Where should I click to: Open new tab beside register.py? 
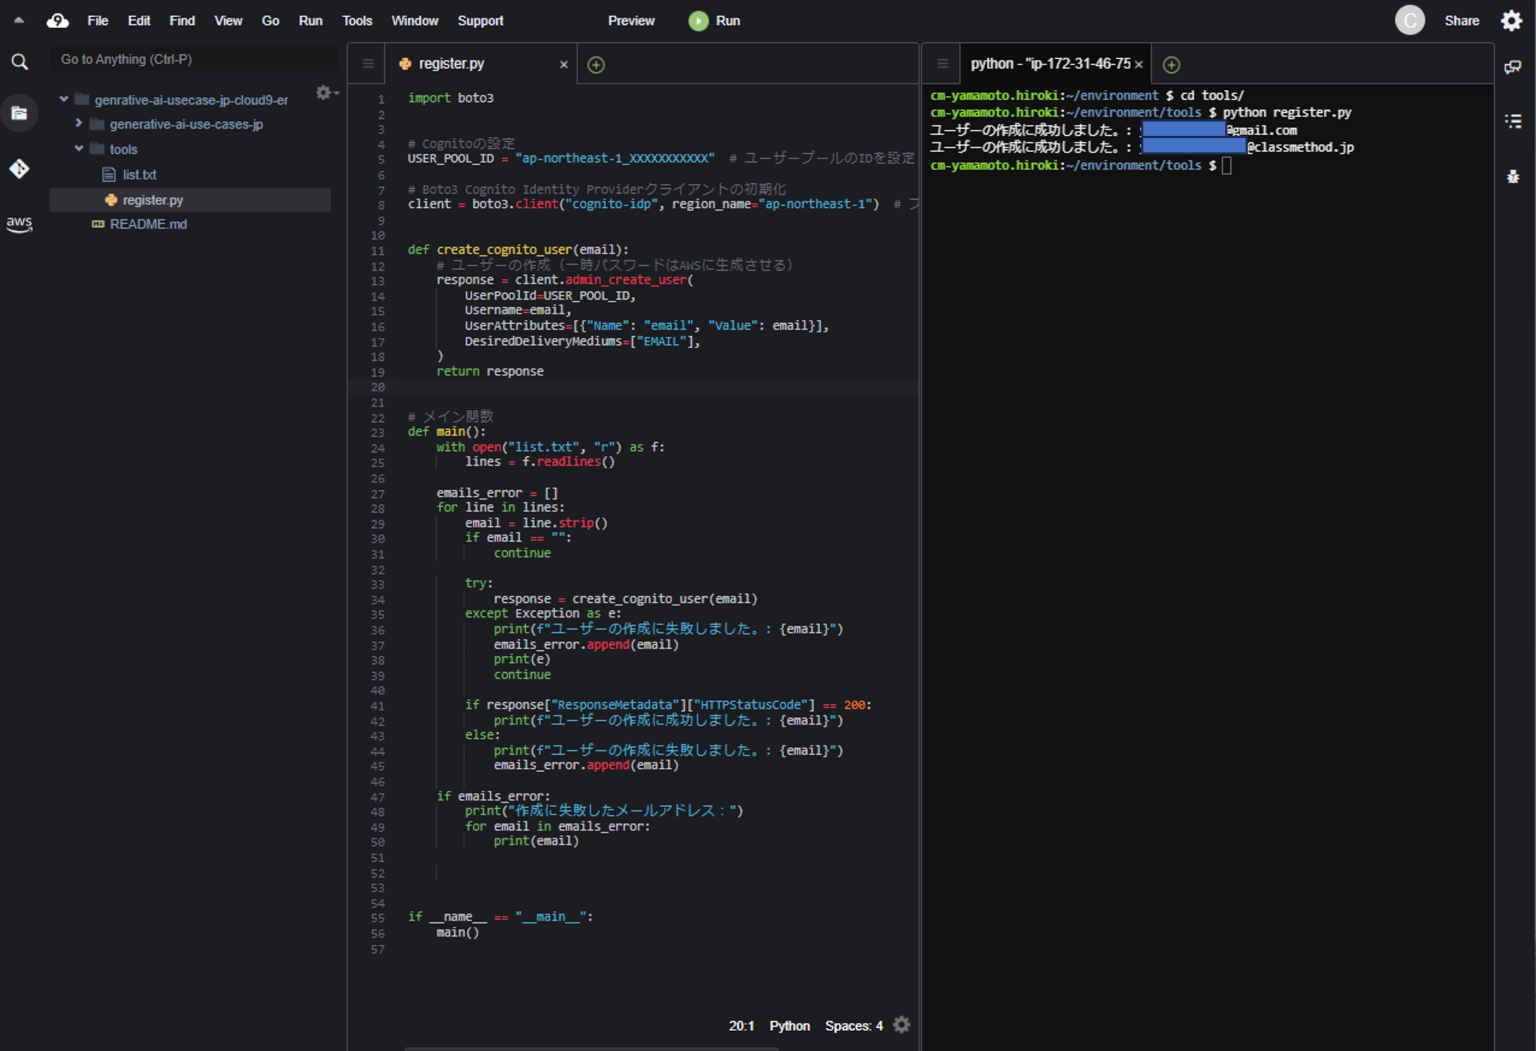coord(596,65)
